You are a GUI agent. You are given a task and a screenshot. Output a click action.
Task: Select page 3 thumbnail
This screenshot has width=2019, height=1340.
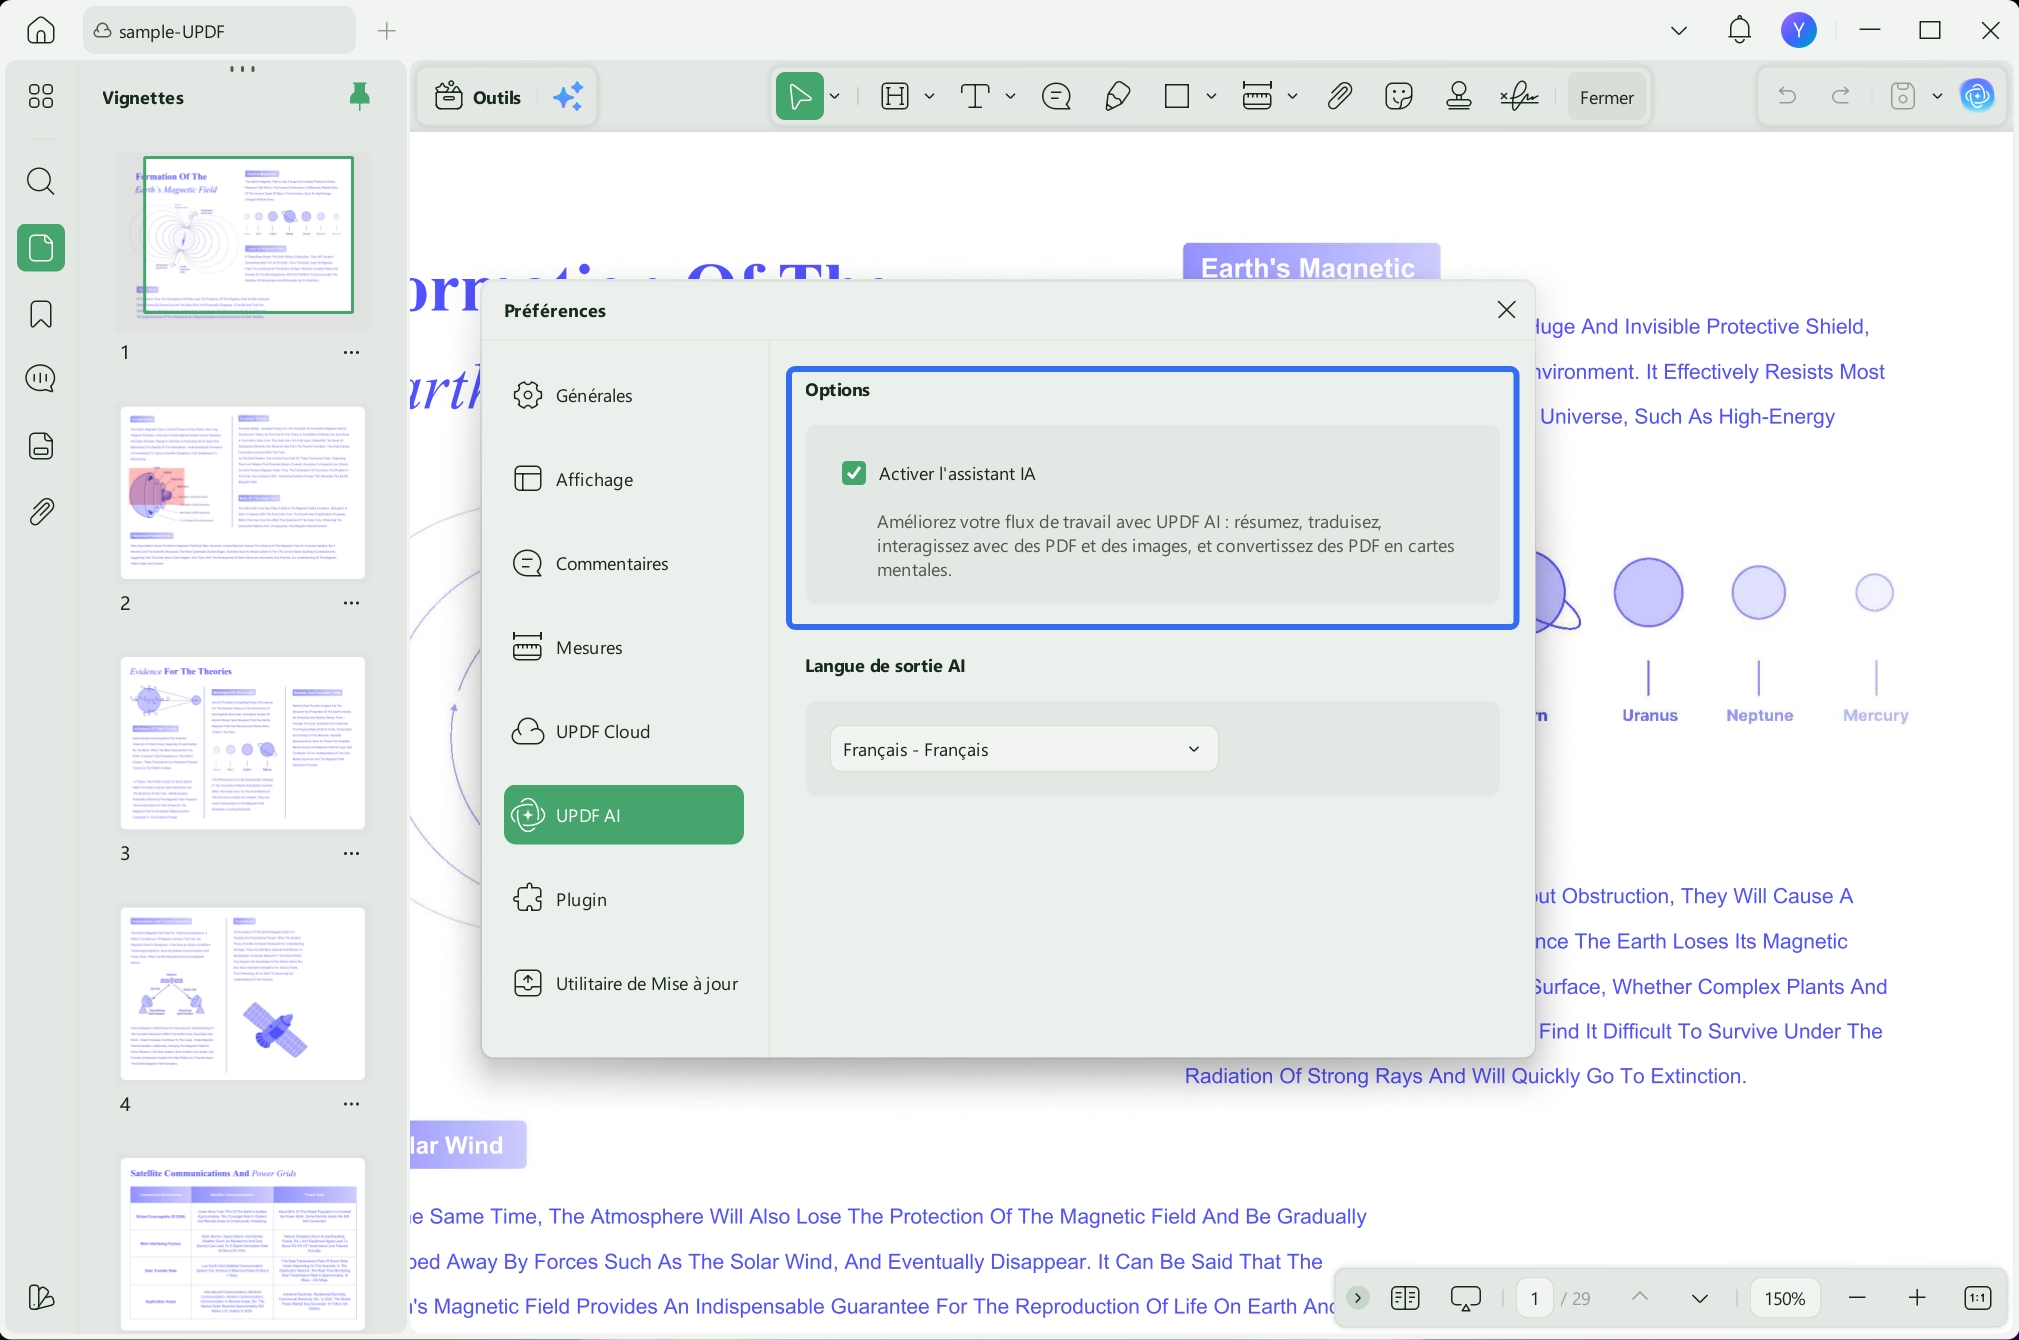tap(243, 743)
